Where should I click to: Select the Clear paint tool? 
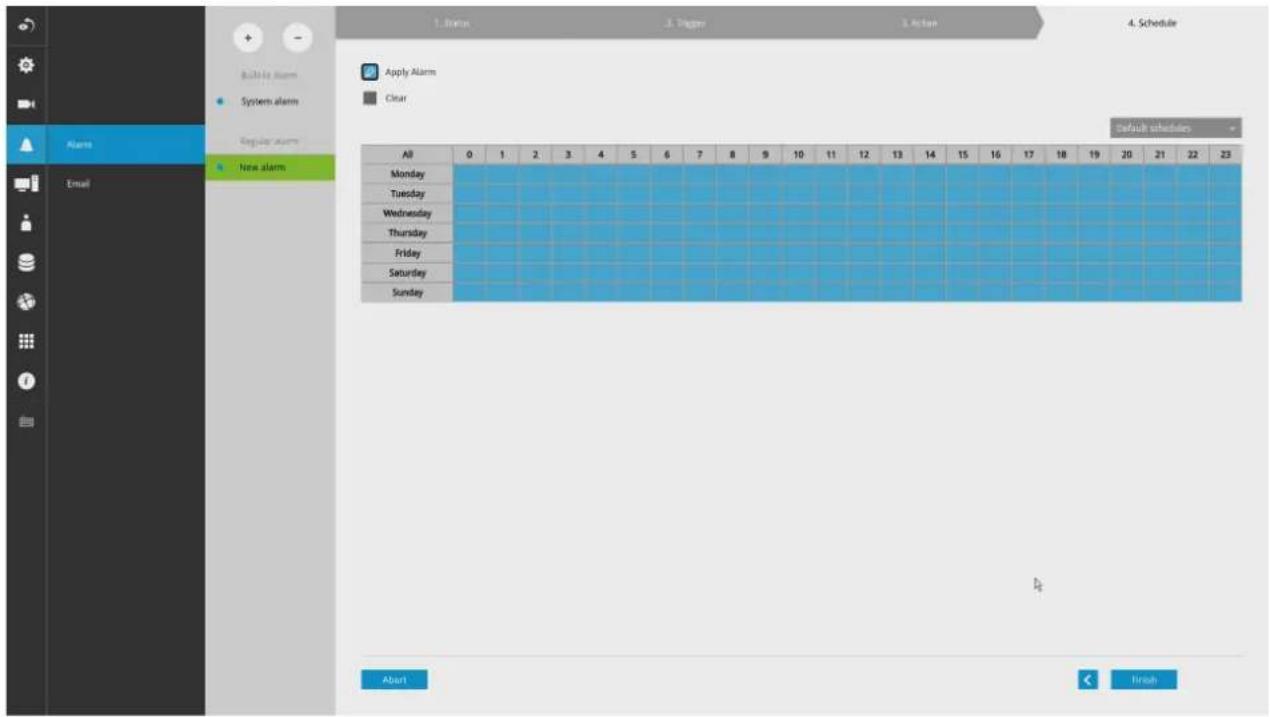pos(370,98)
